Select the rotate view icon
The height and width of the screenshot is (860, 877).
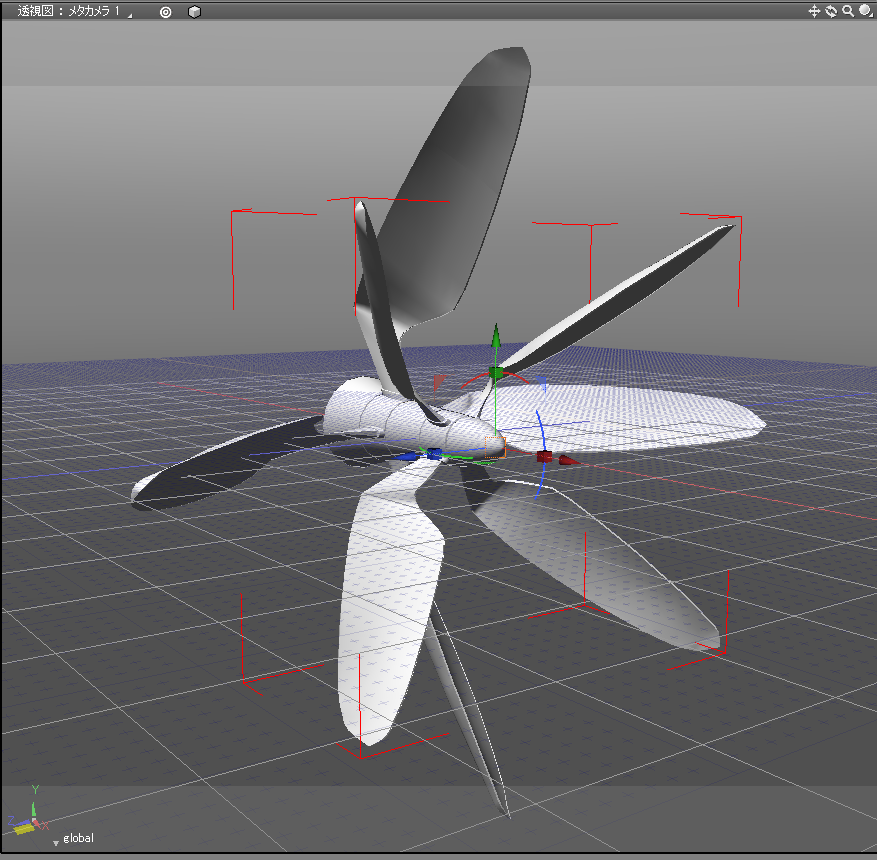pyautogui.click(x=831, y=11)
